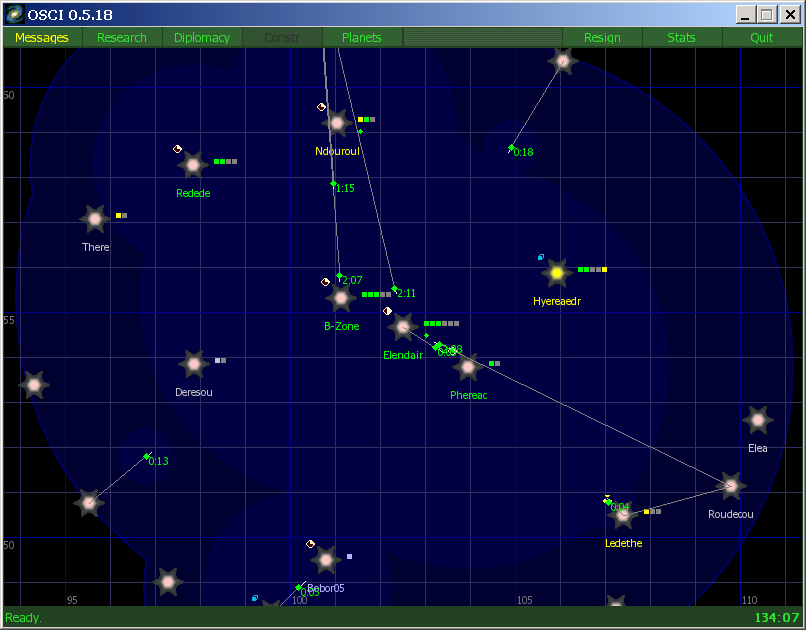Select the Redede star icon
The image size is (806, 630).
tap(192, 164)
